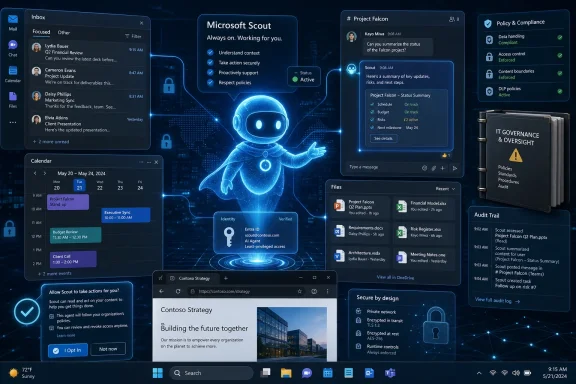Click the Type a message field
The image size is (576, 384).
click(382, 167)
